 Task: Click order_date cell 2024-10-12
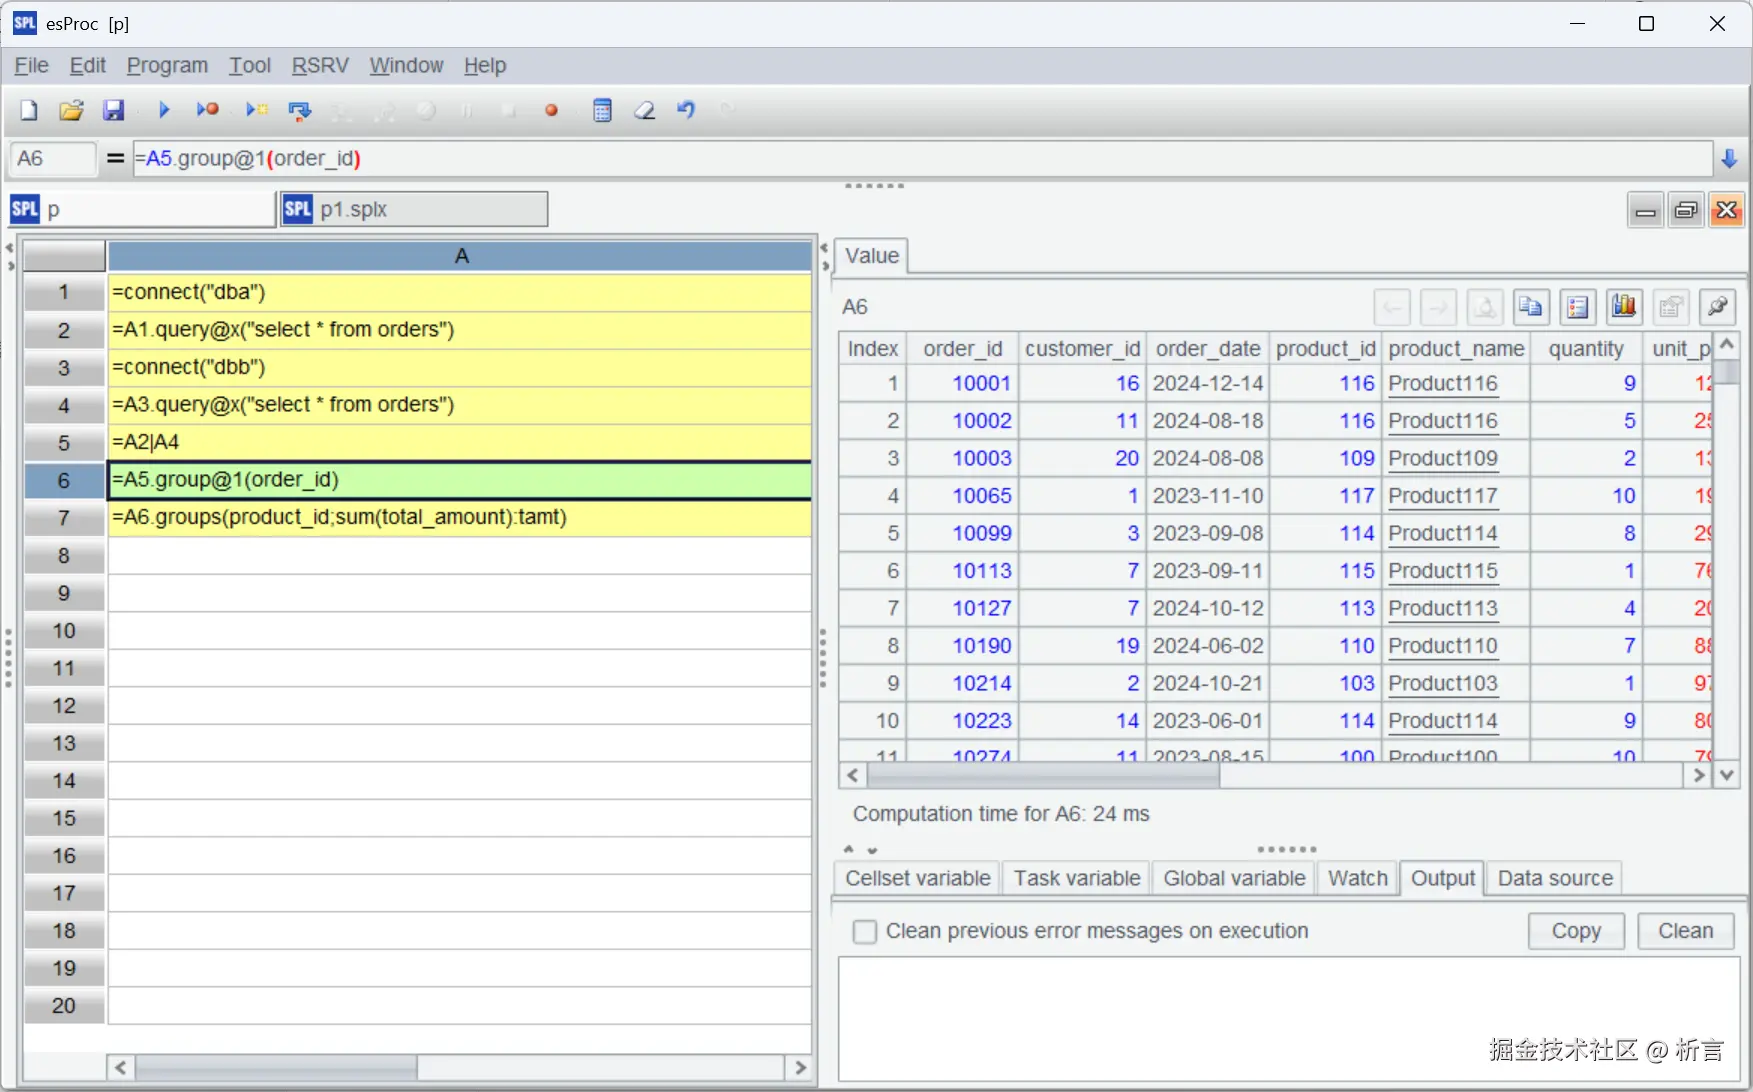[1208, 608]
